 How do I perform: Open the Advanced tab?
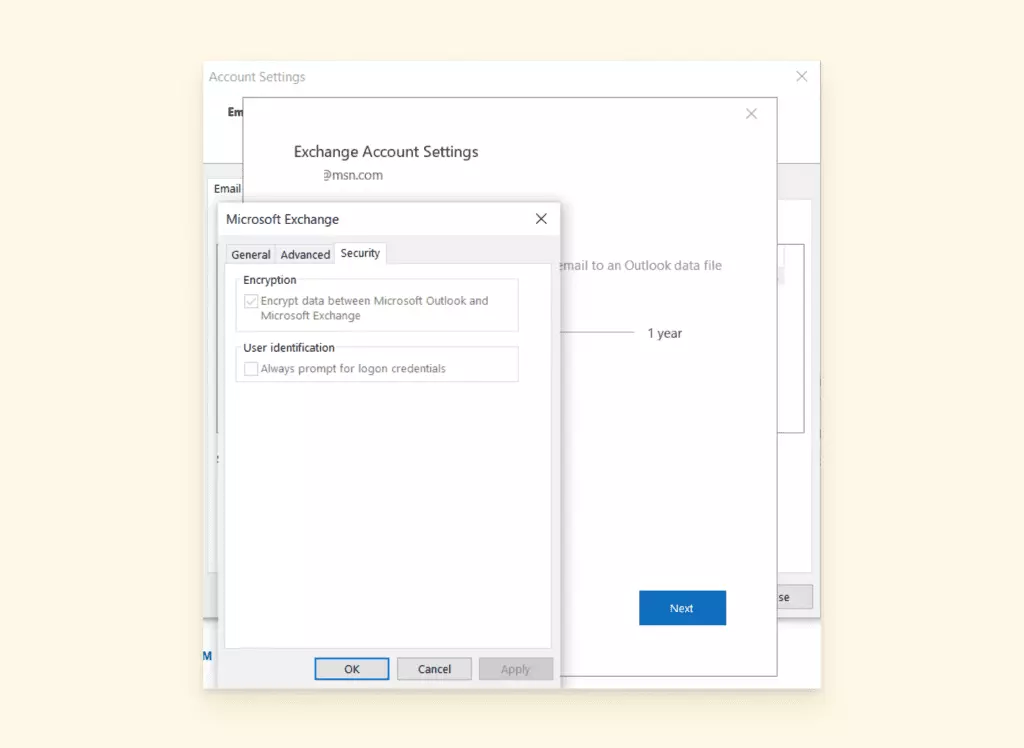click(305, 255)
